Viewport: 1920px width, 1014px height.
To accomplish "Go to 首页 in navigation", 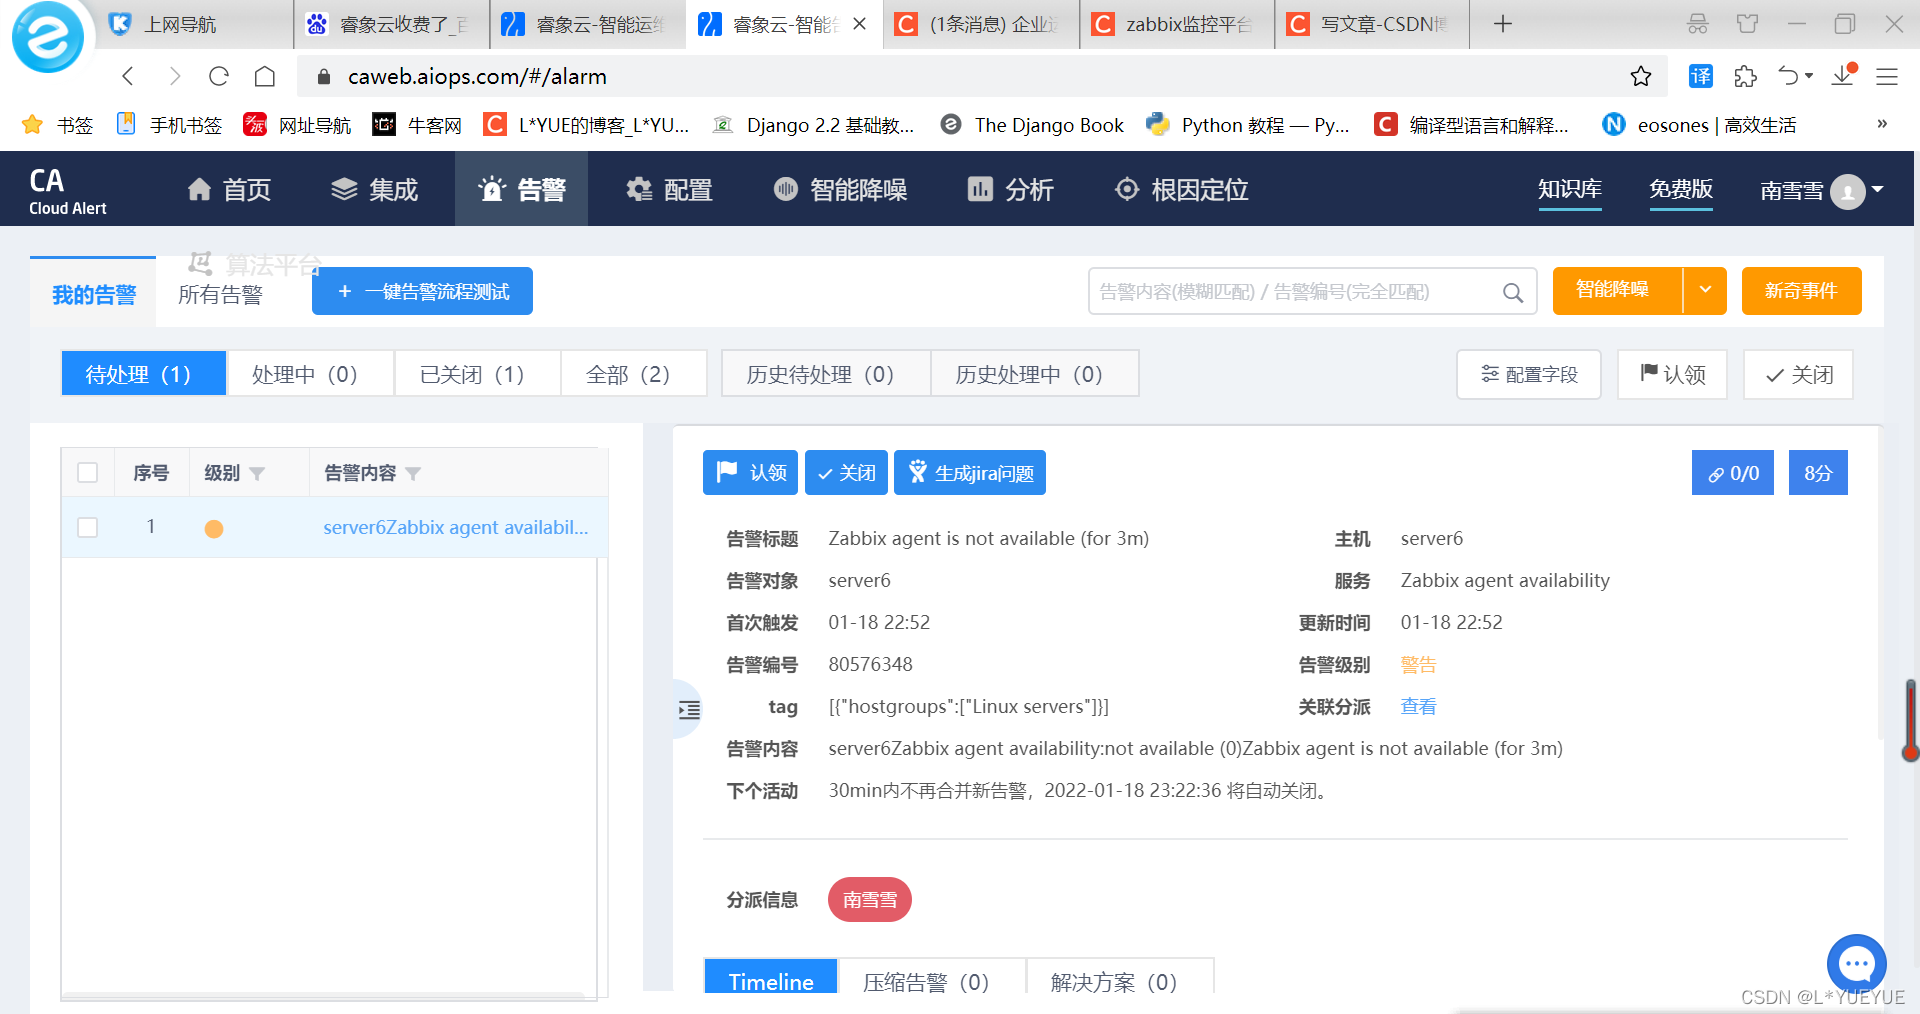I will (229, 190).
